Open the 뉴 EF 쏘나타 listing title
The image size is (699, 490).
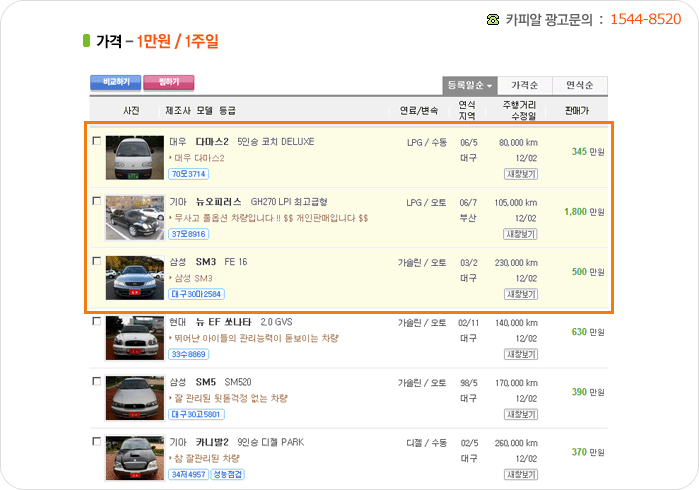pyautogui.click(x=221, y=322)
